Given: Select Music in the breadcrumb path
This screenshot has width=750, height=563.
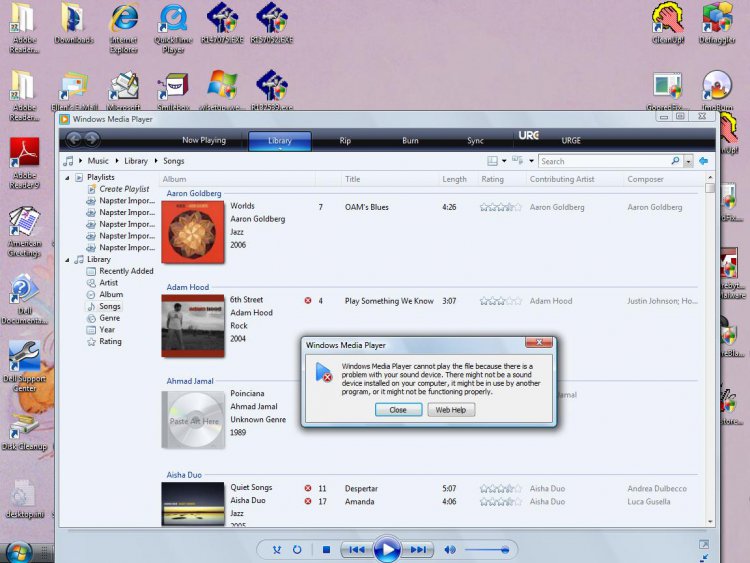Looking at the screenshot, I should click(x=98, y=161).
